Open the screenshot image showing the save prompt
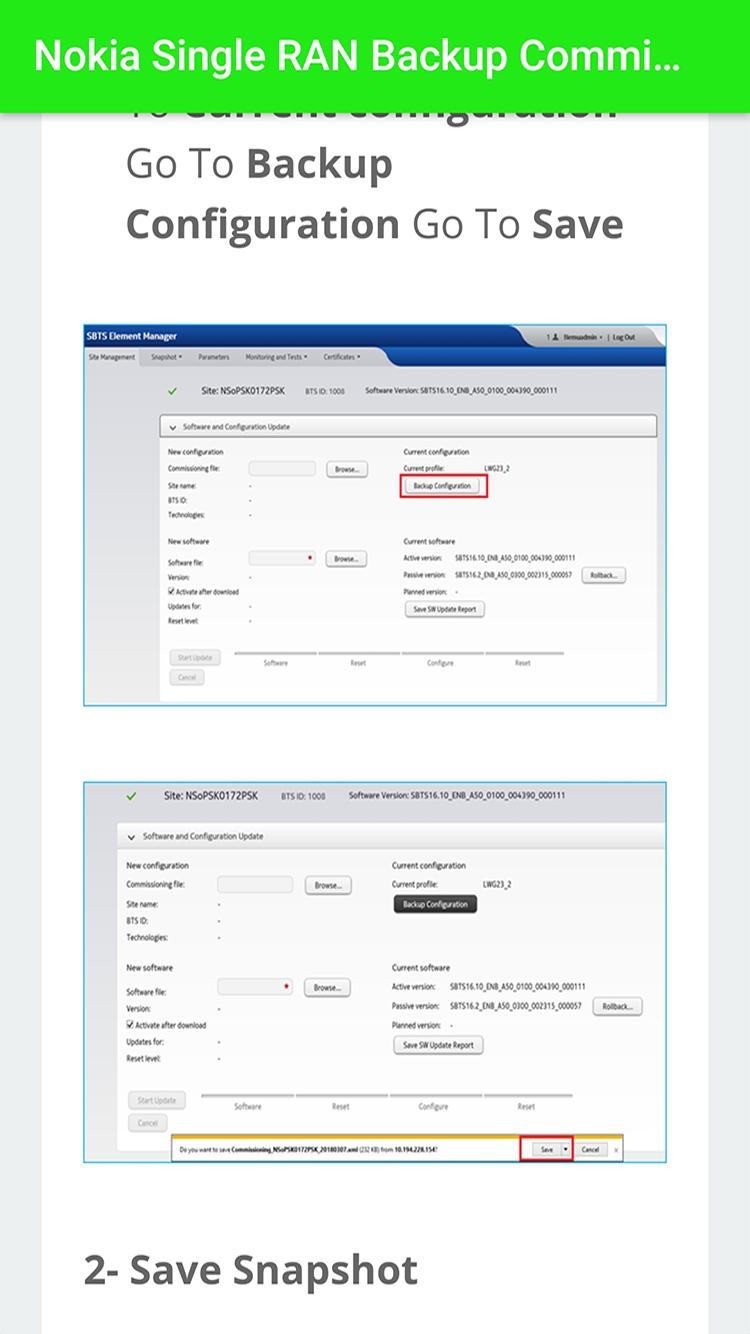750x1334 pixels. click(375, 972)
